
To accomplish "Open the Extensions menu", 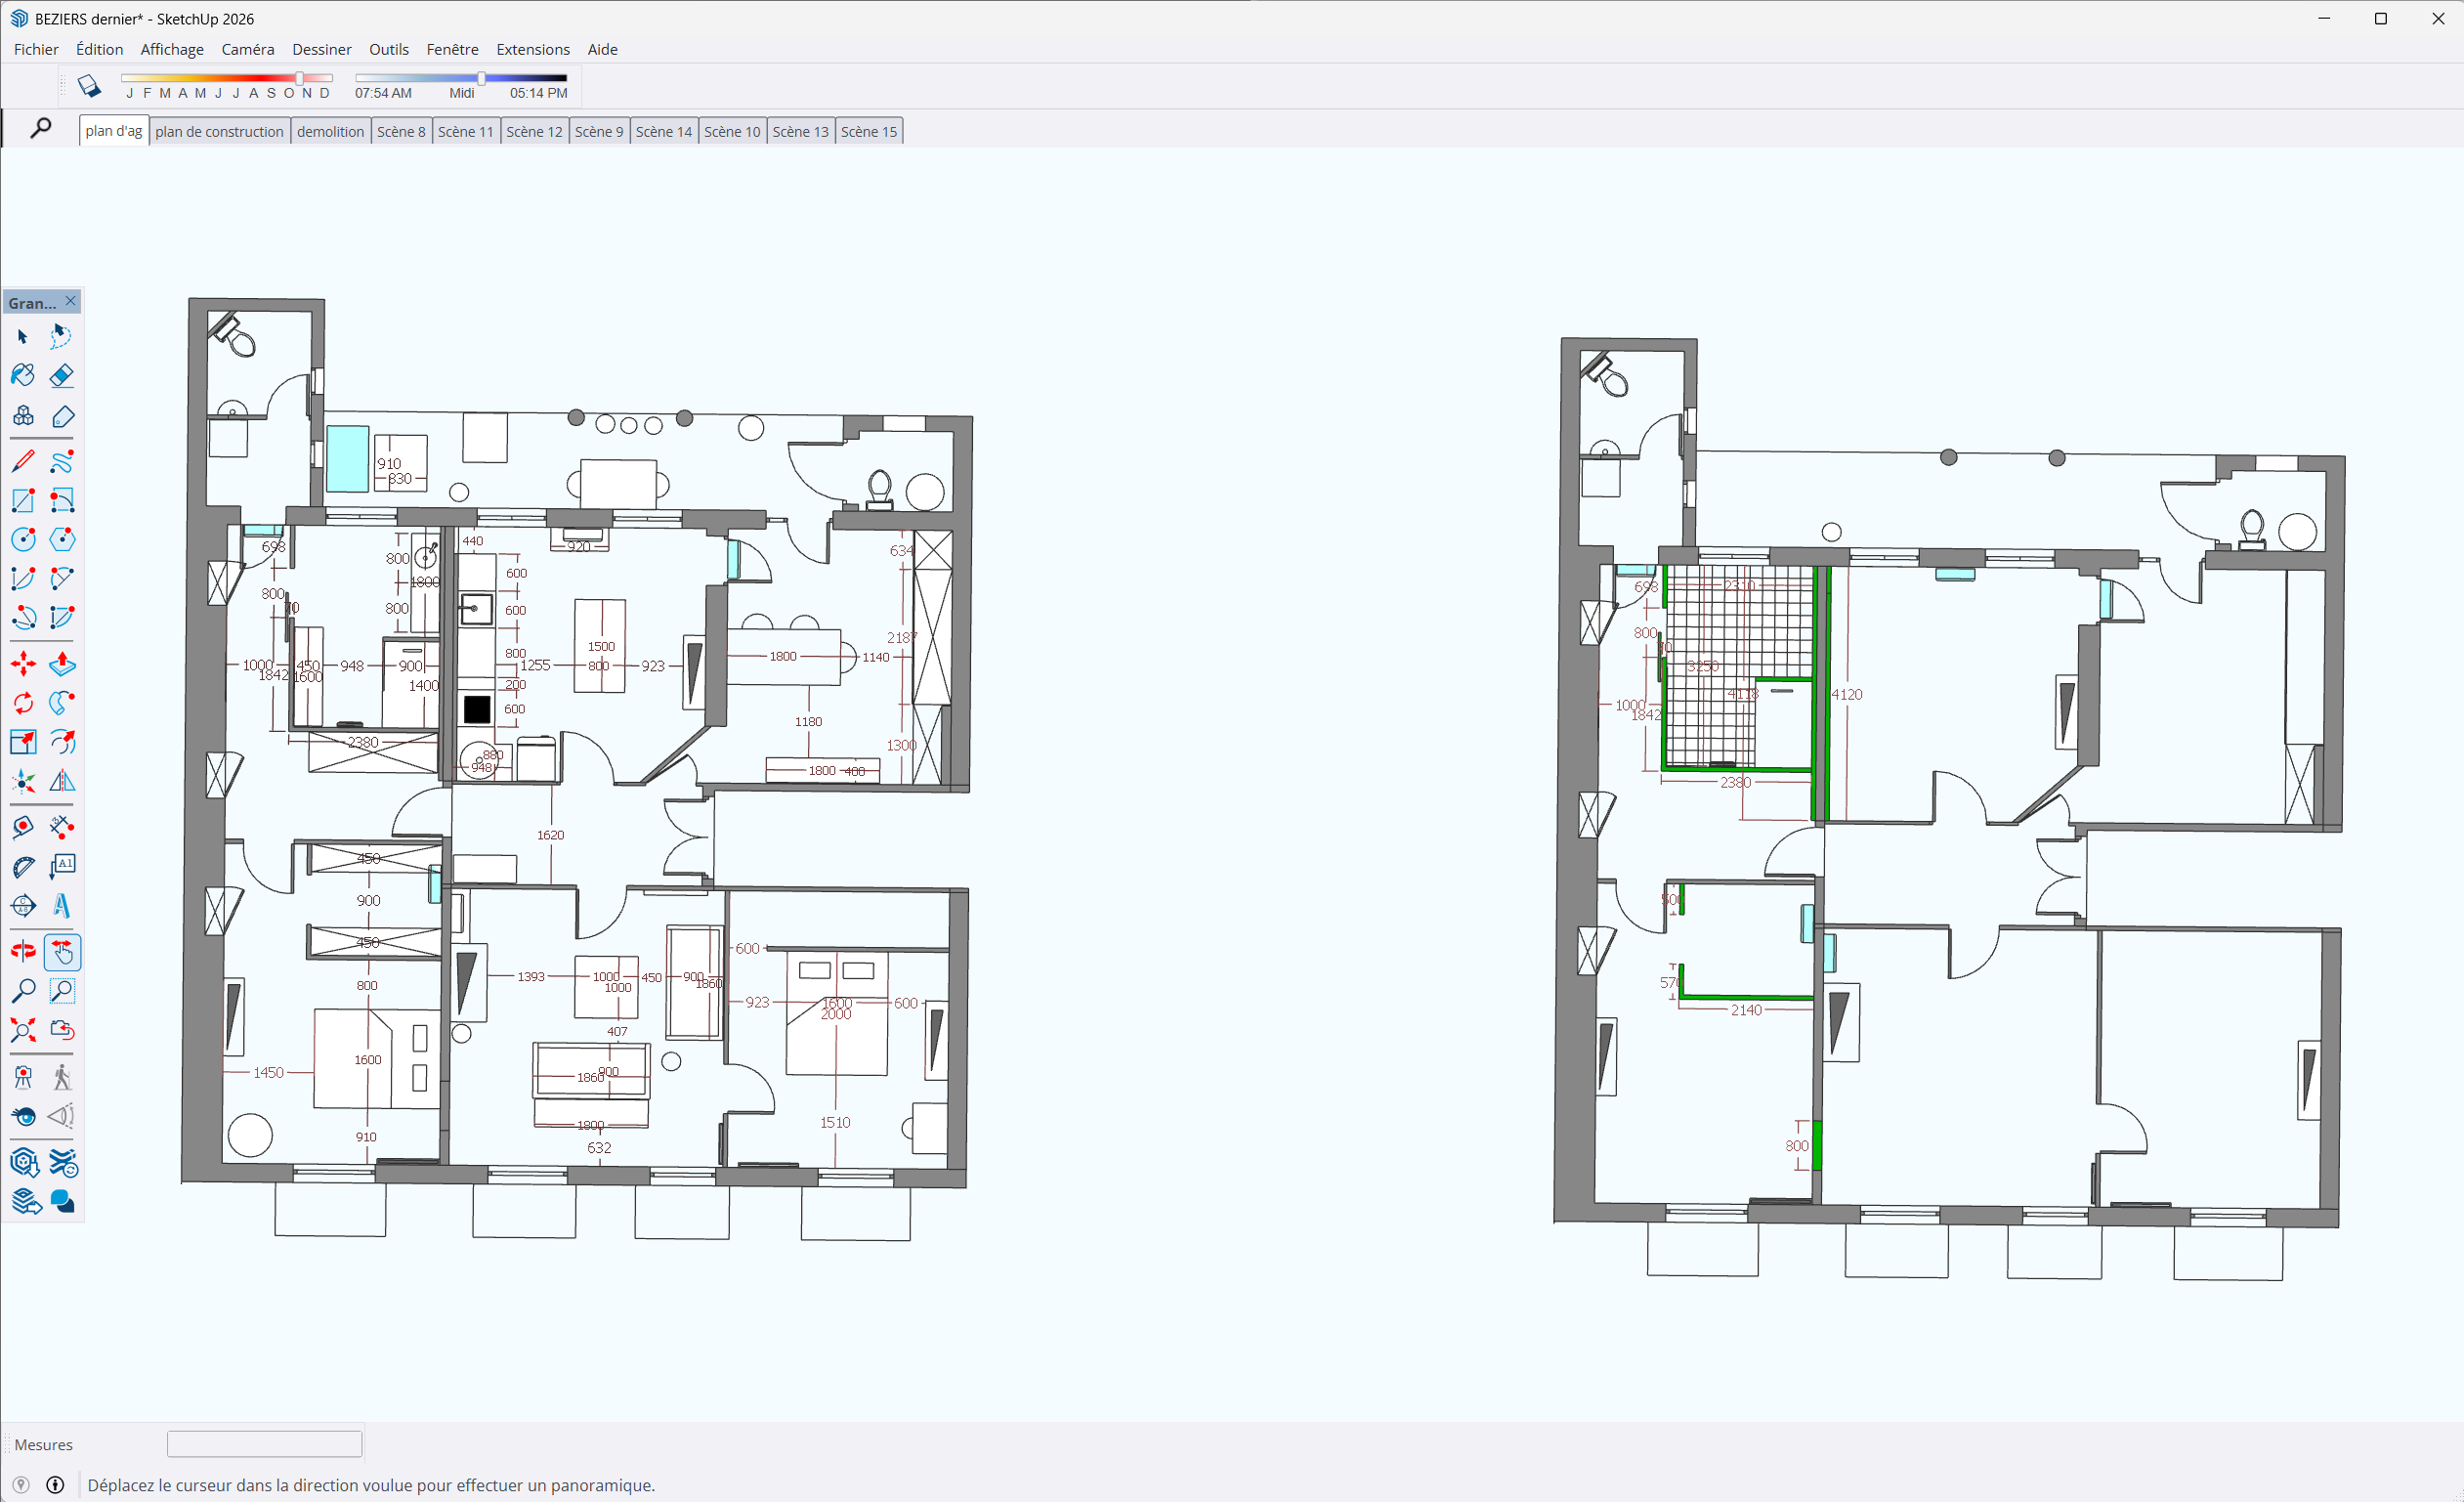I will point(533,49).
